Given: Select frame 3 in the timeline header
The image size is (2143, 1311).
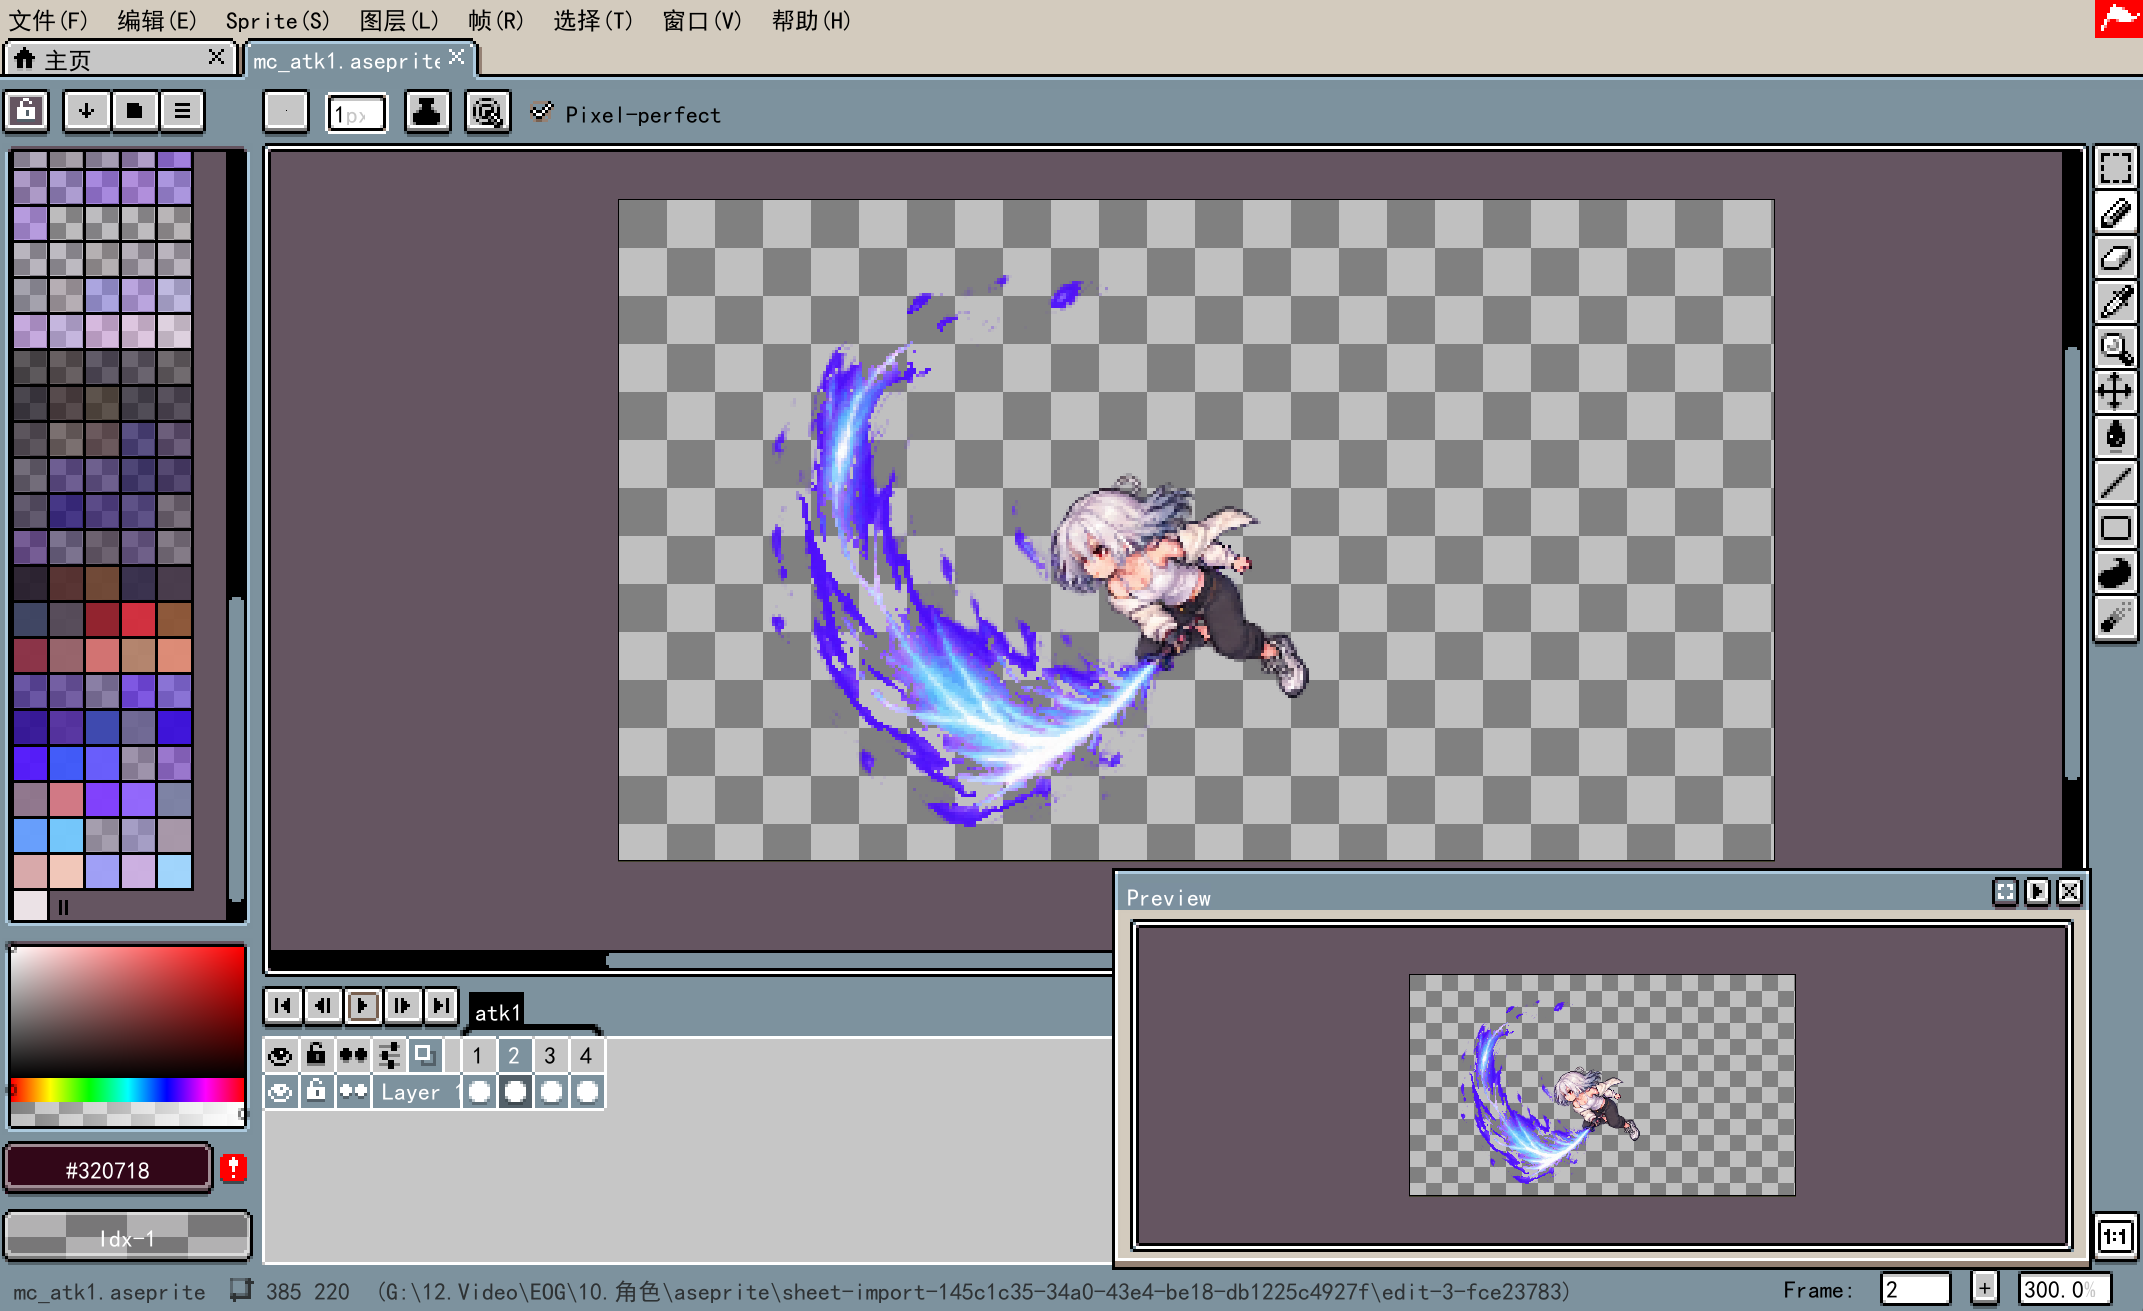Looking at the screenshot, I should click(550, 1055).
